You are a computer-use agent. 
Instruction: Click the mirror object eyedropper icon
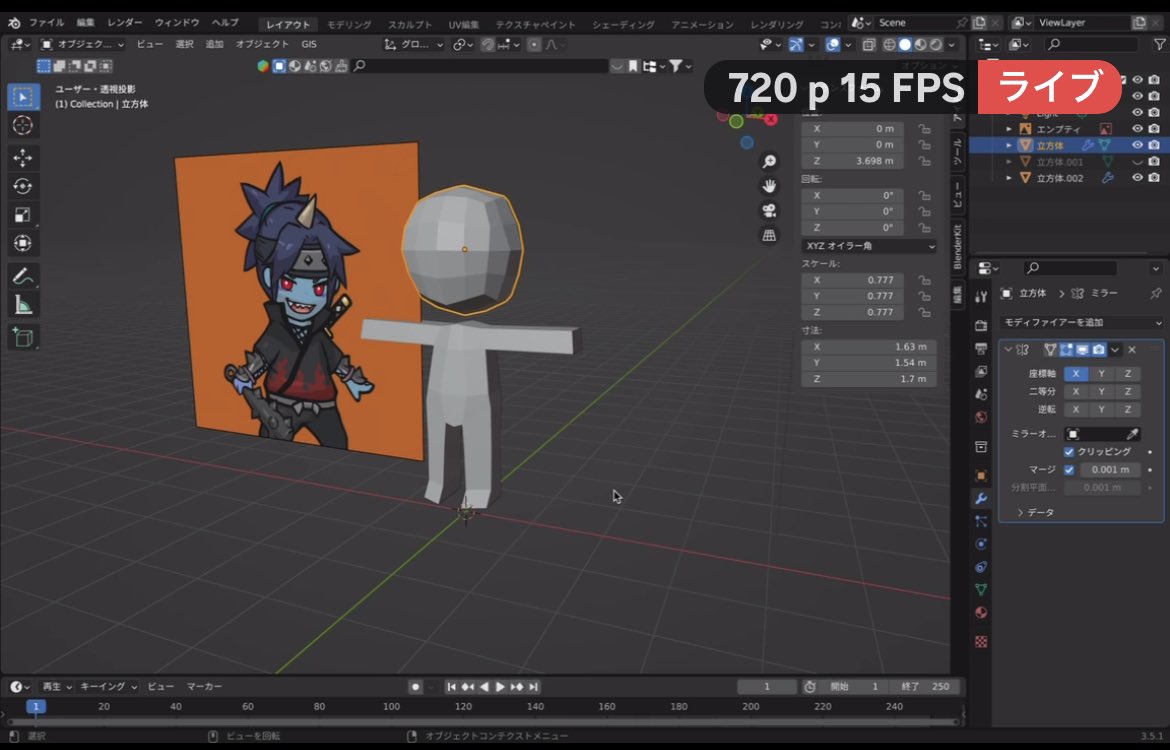point(1132,434)
